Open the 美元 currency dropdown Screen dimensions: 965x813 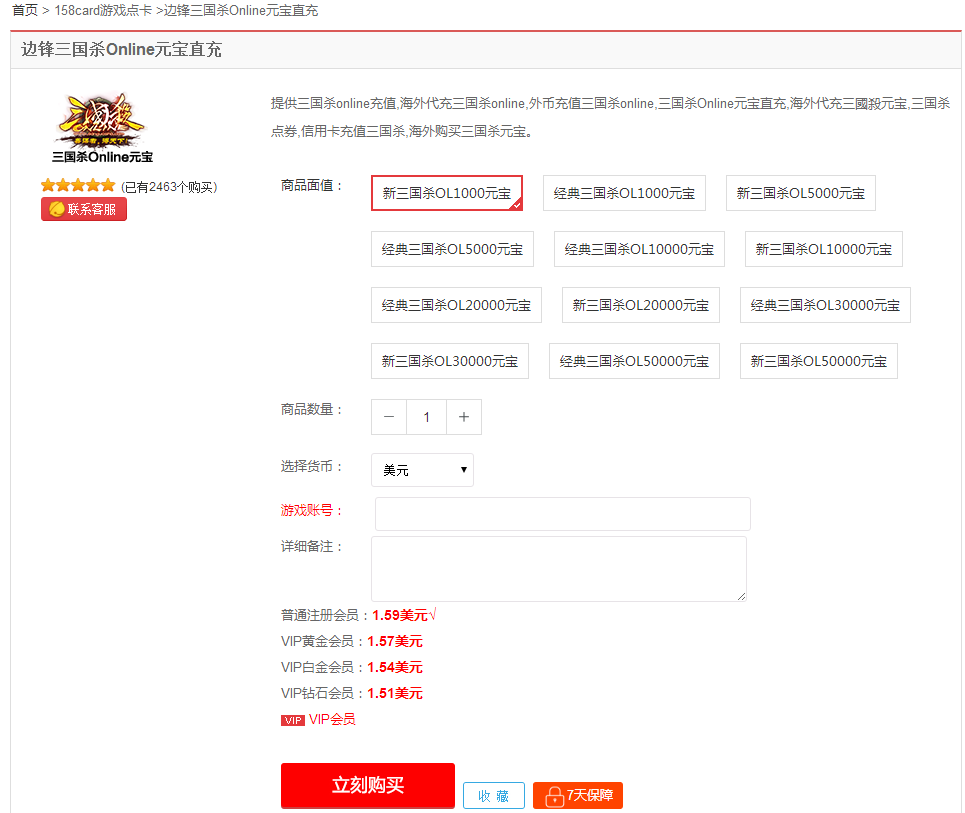click(422, 470)
